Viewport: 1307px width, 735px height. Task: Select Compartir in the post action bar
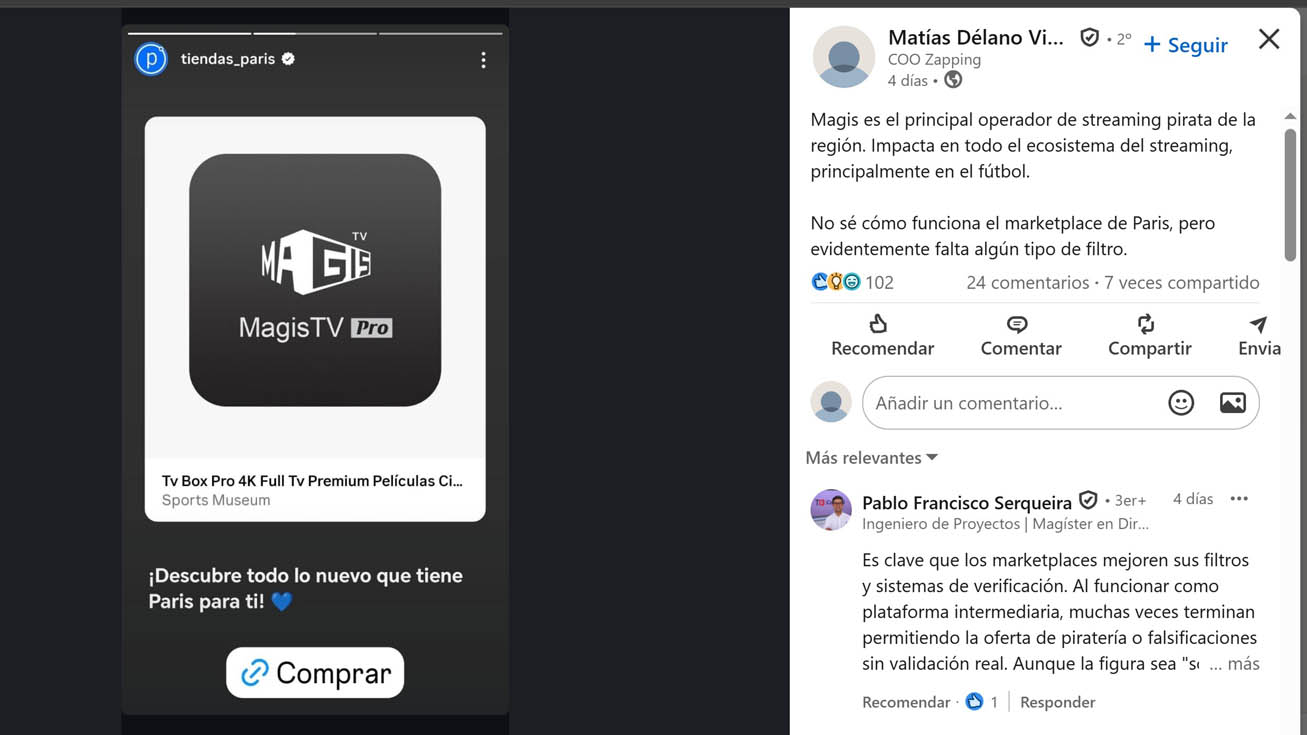(x=1149, y=336)
